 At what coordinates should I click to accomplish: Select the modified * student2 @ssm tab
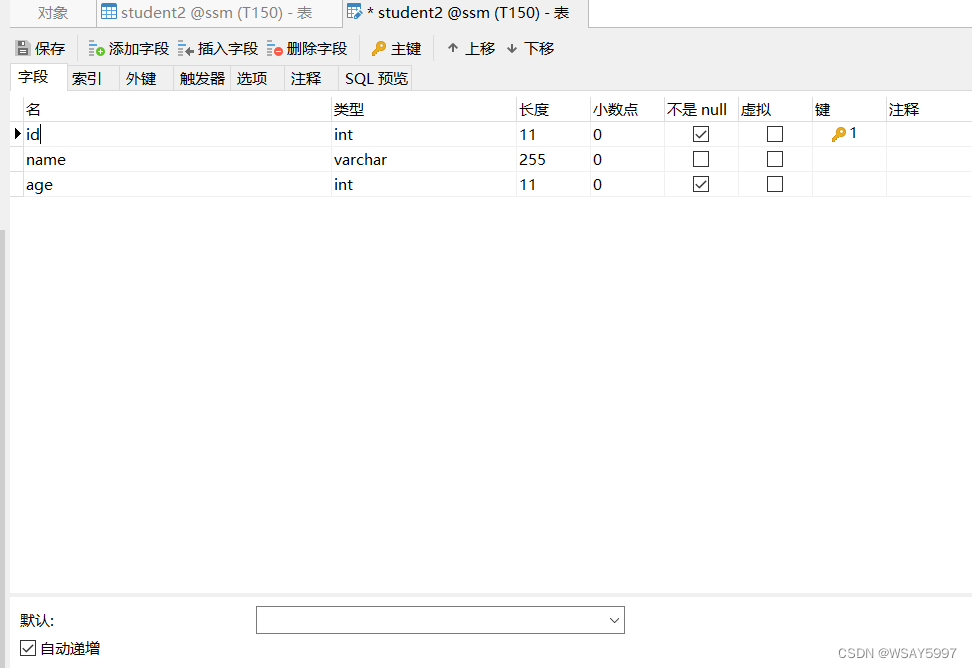coord(466,13)
